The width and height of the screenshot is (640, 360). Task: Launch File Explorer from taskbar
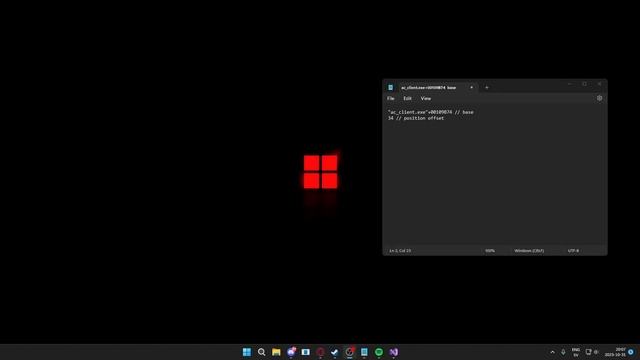276,352
